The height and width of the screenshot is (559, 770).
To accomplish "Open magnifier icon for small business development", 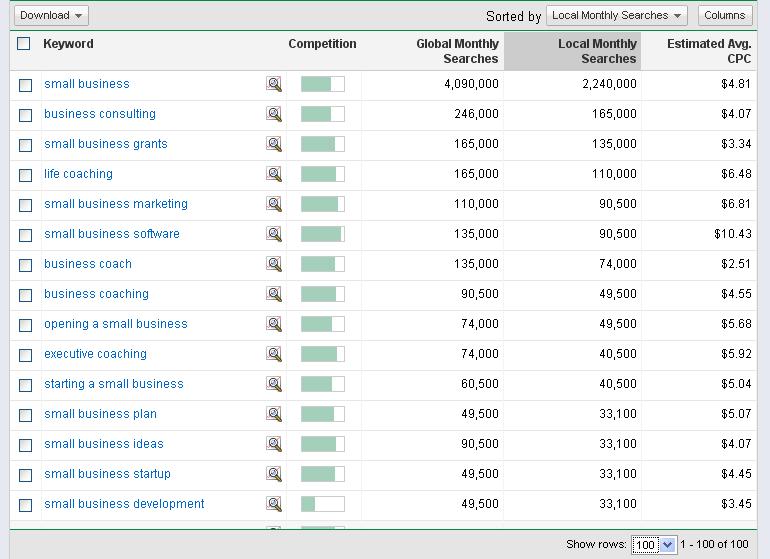I will (x=274, y=503).
